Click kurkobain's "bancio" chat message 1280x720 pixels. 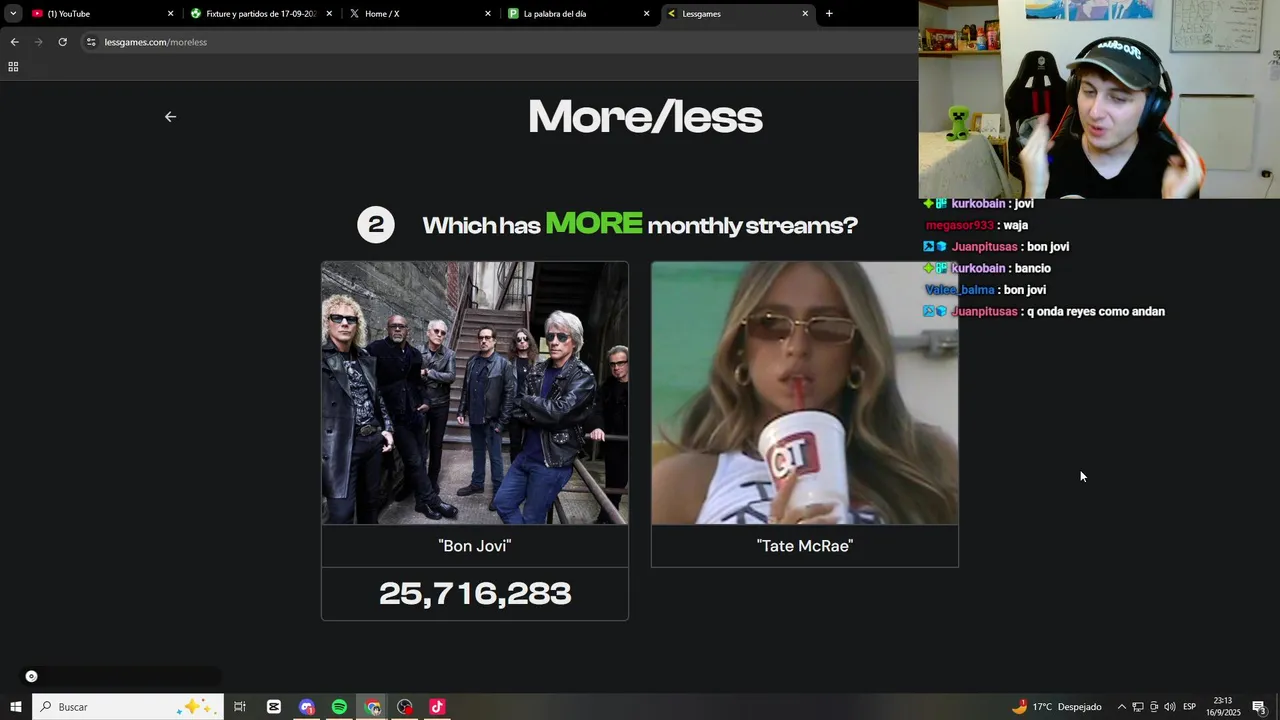click(x=1032, y=269)
